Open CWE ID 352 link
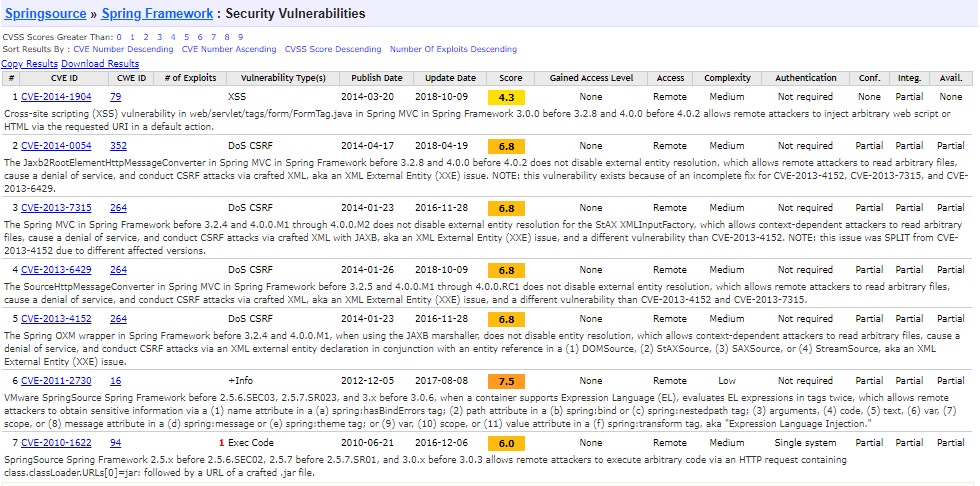The image size is (980, 486). point(118,146)
